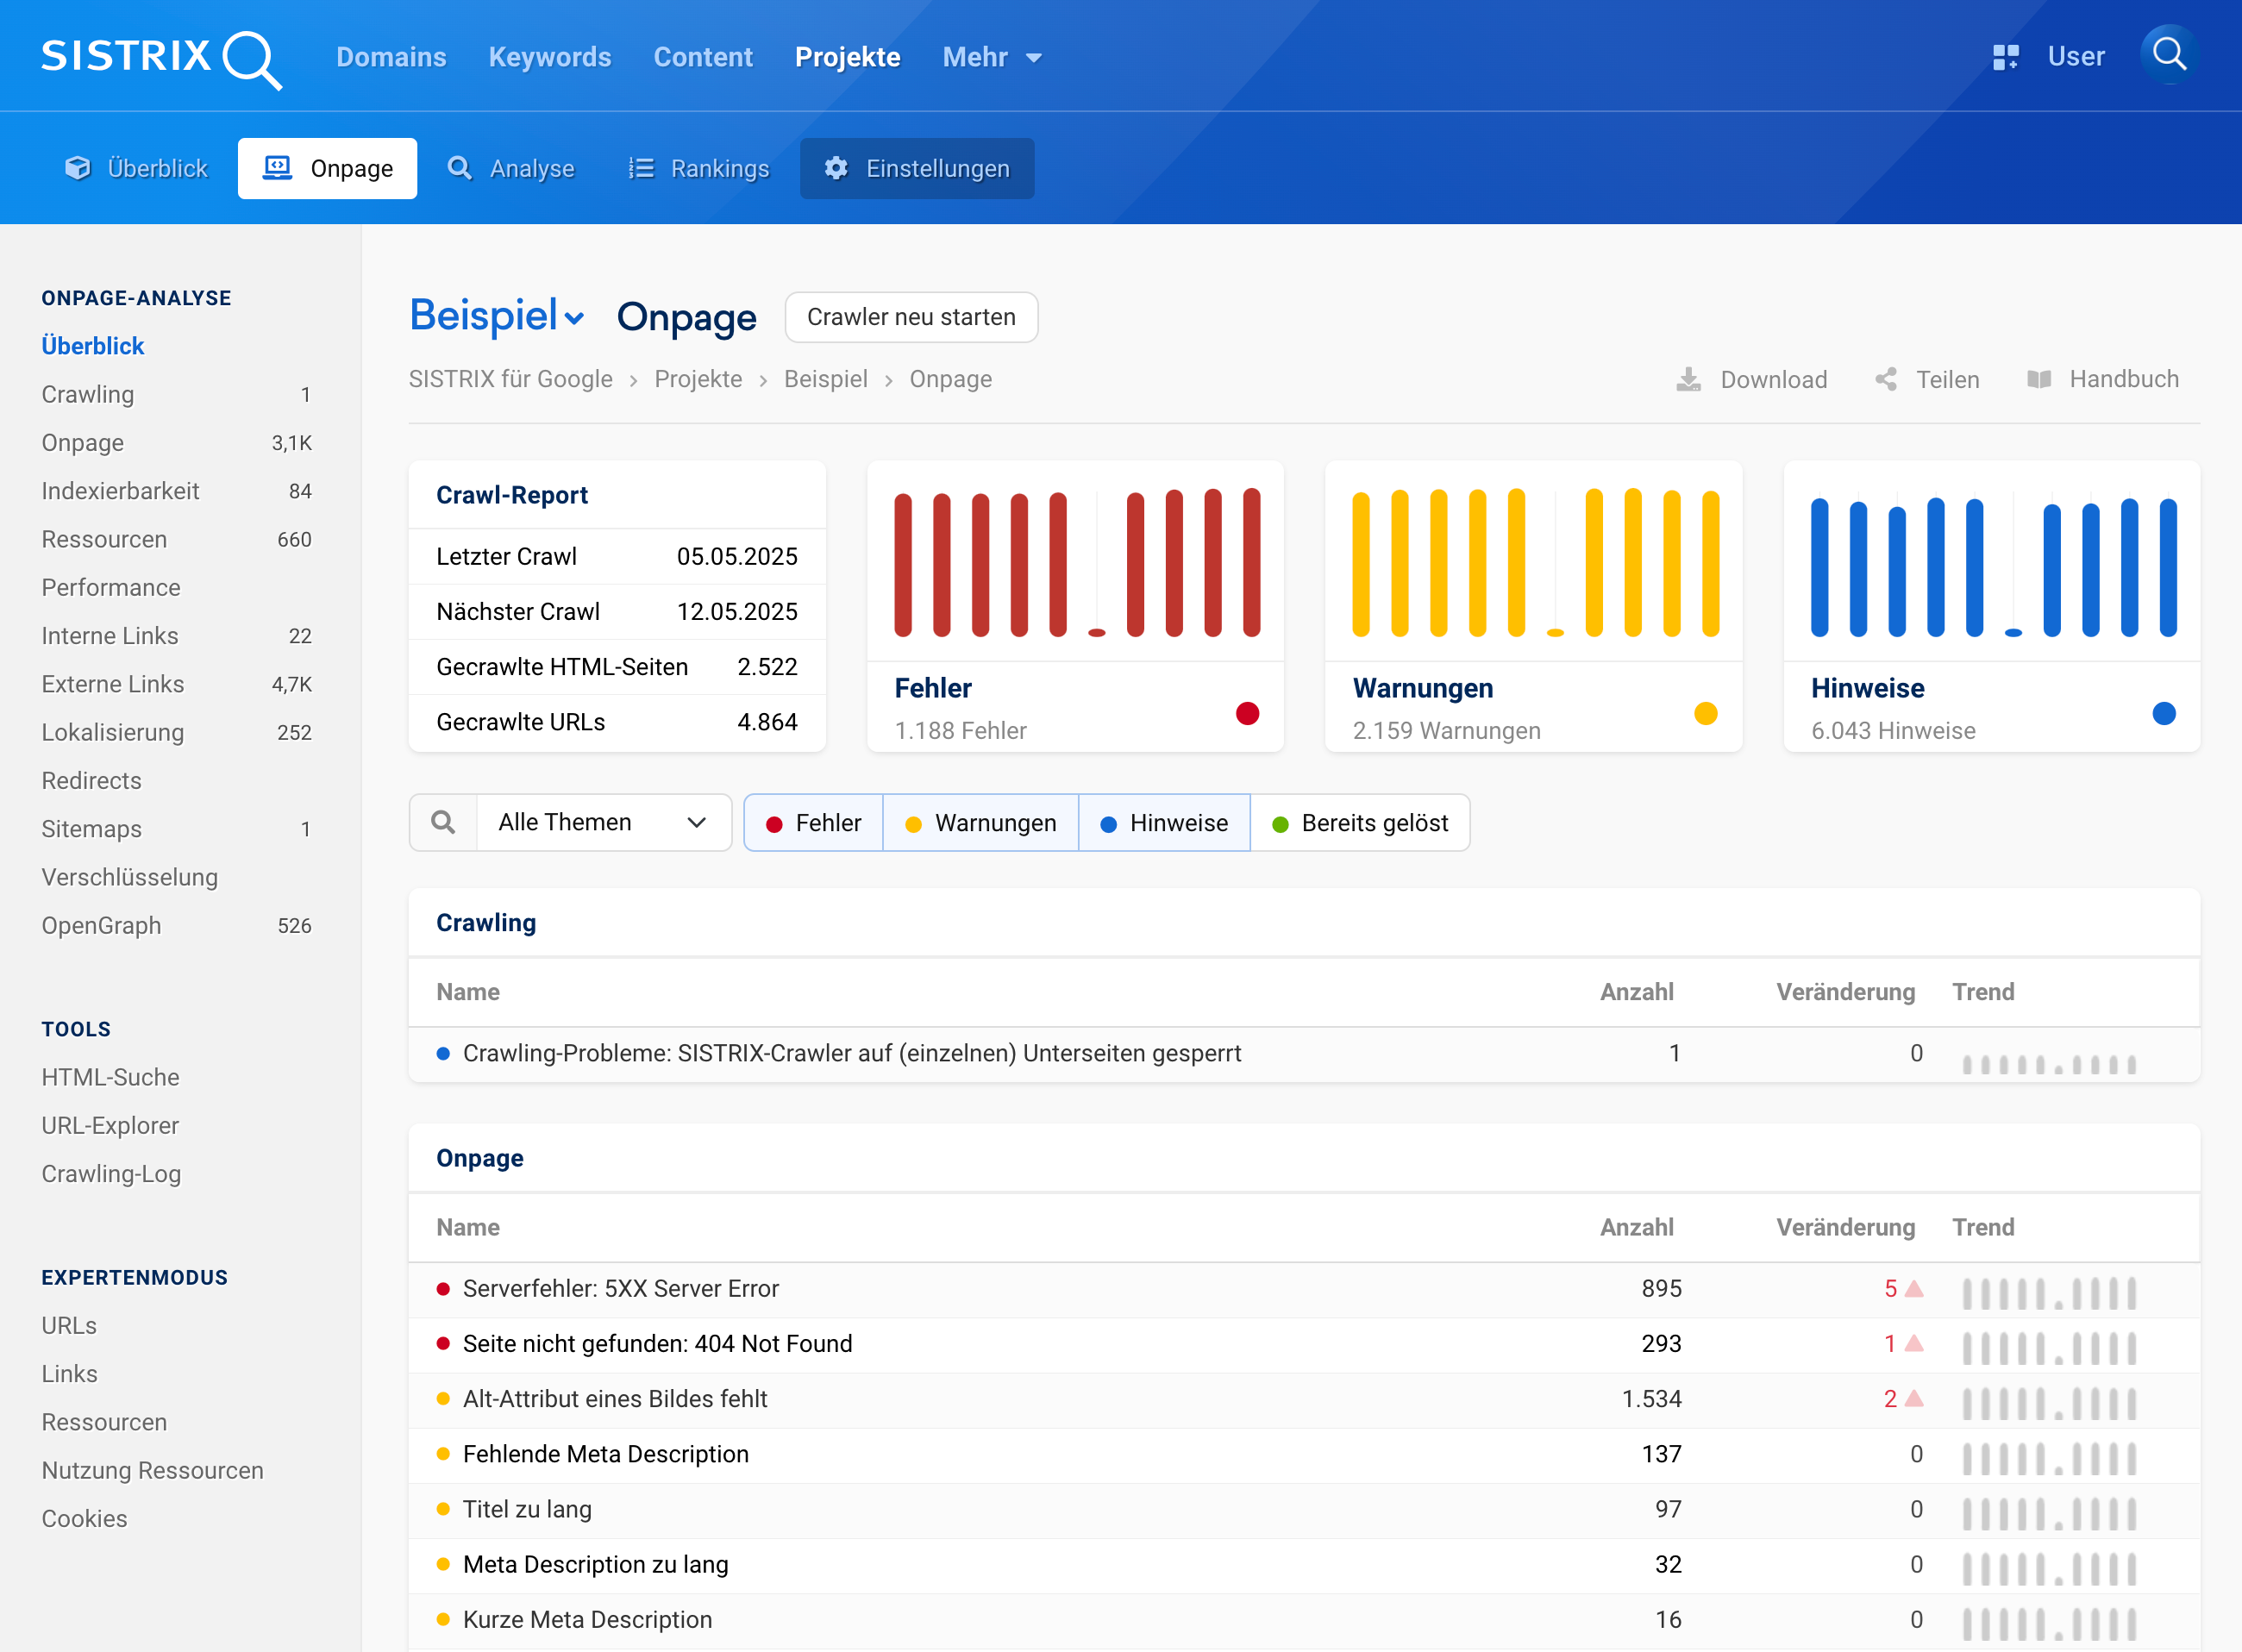Click the Teilen share icon
The image size is (2242, 1652).
click(x=1886, y=380)
